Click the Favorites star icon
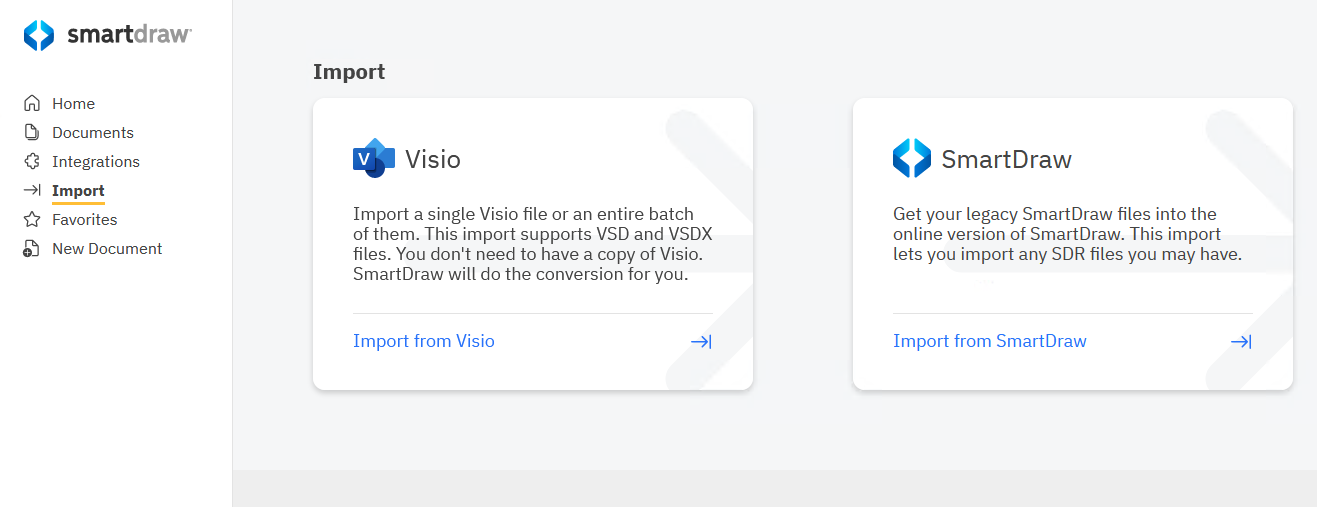The width and height of the screenshot is (1317, 507). (32, 220)
